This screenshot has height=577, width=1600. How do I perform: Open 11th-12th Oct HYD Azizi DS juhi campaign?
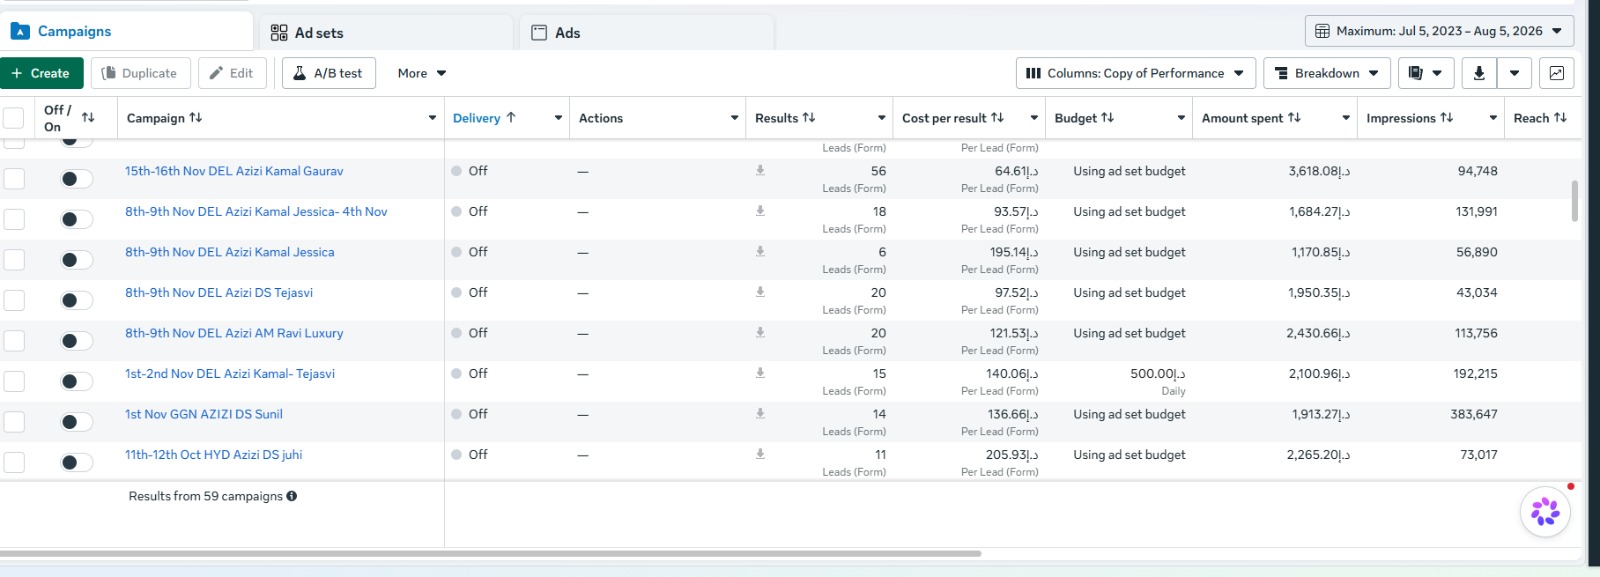click(x=213, y=454)
